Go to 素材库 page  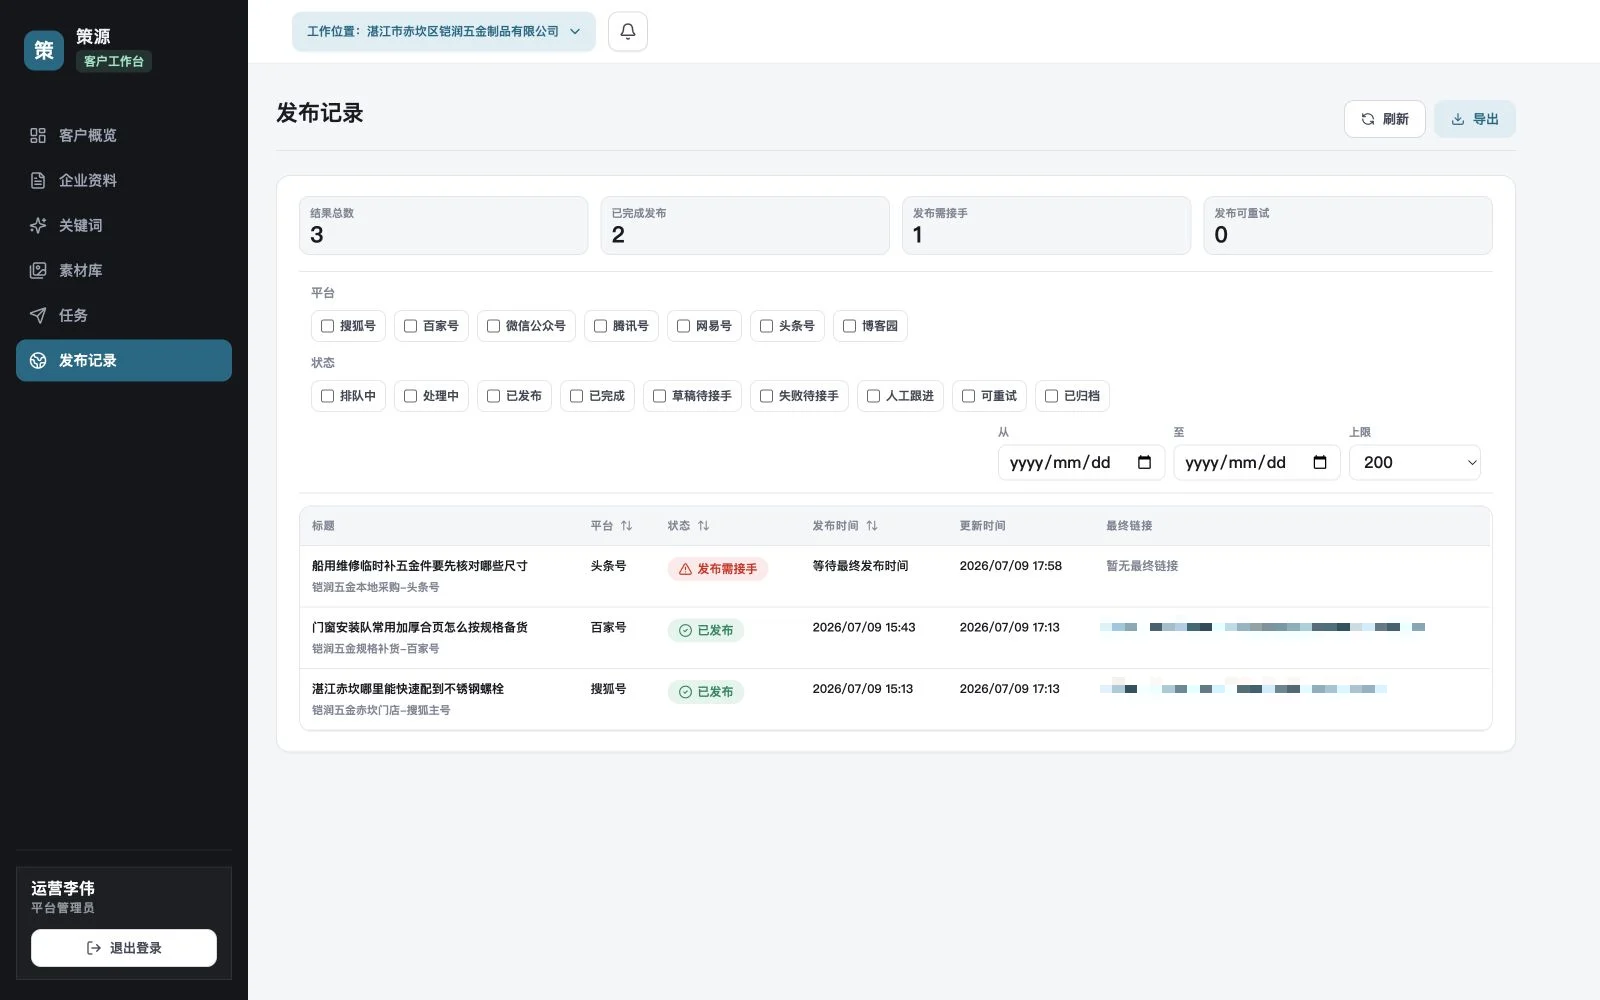click(x=124, y=270)
